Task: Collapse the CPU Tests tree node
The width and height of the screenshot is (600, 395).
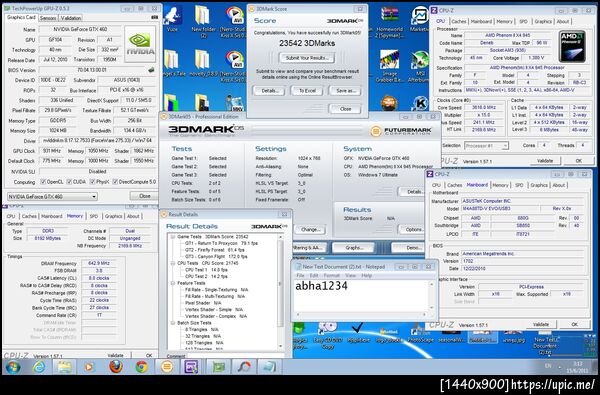Action: [x=173, y=263]
